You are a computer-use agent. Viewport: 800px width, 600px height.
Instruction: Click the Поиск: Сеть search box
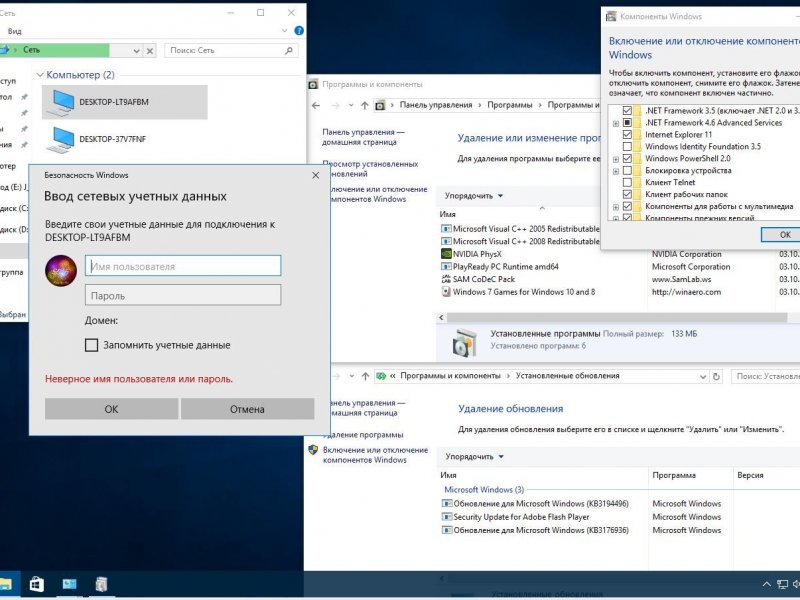coord(231,50)
